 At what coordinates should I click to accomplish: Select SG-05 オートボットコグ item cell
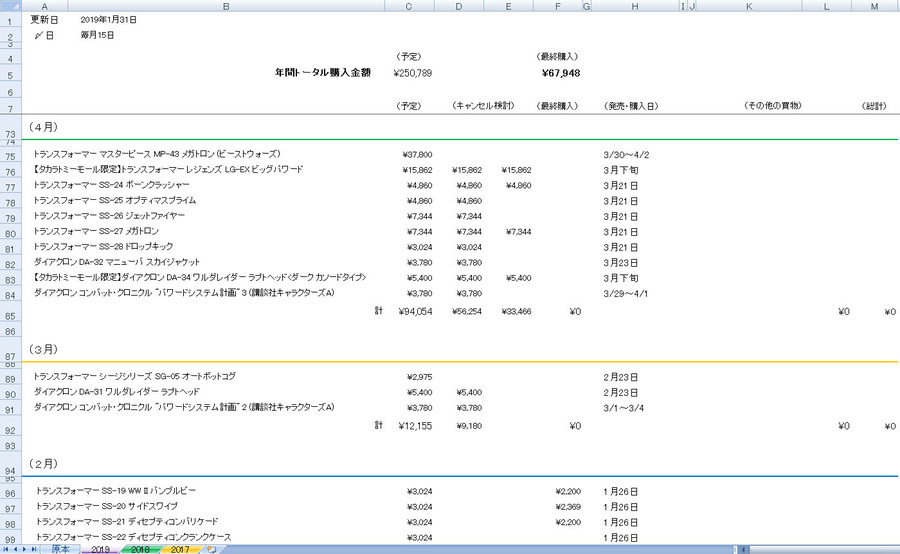(135, 377)
